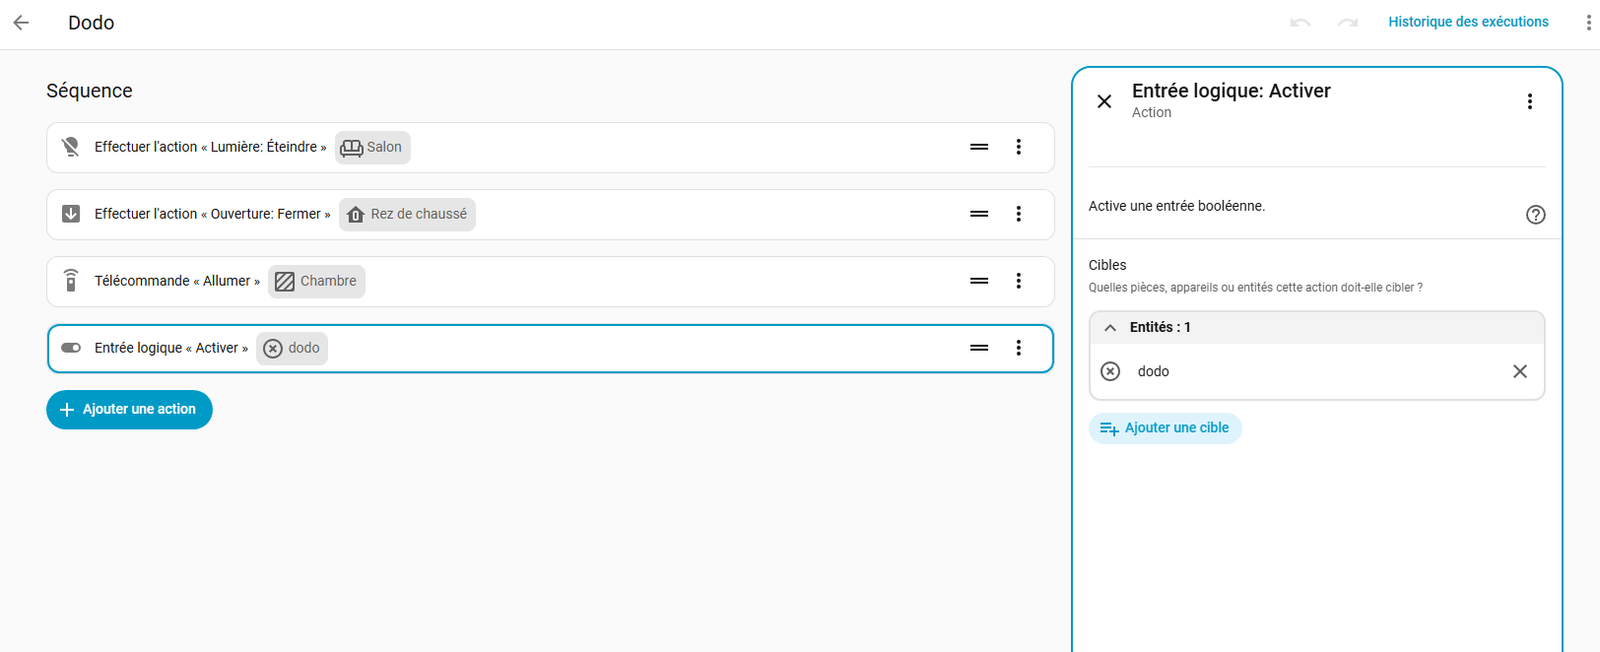Open the three-dot menu for Lumière: Éteindre action
This screenshot has width=1600, height=652.
click(x=1018, y=147)
